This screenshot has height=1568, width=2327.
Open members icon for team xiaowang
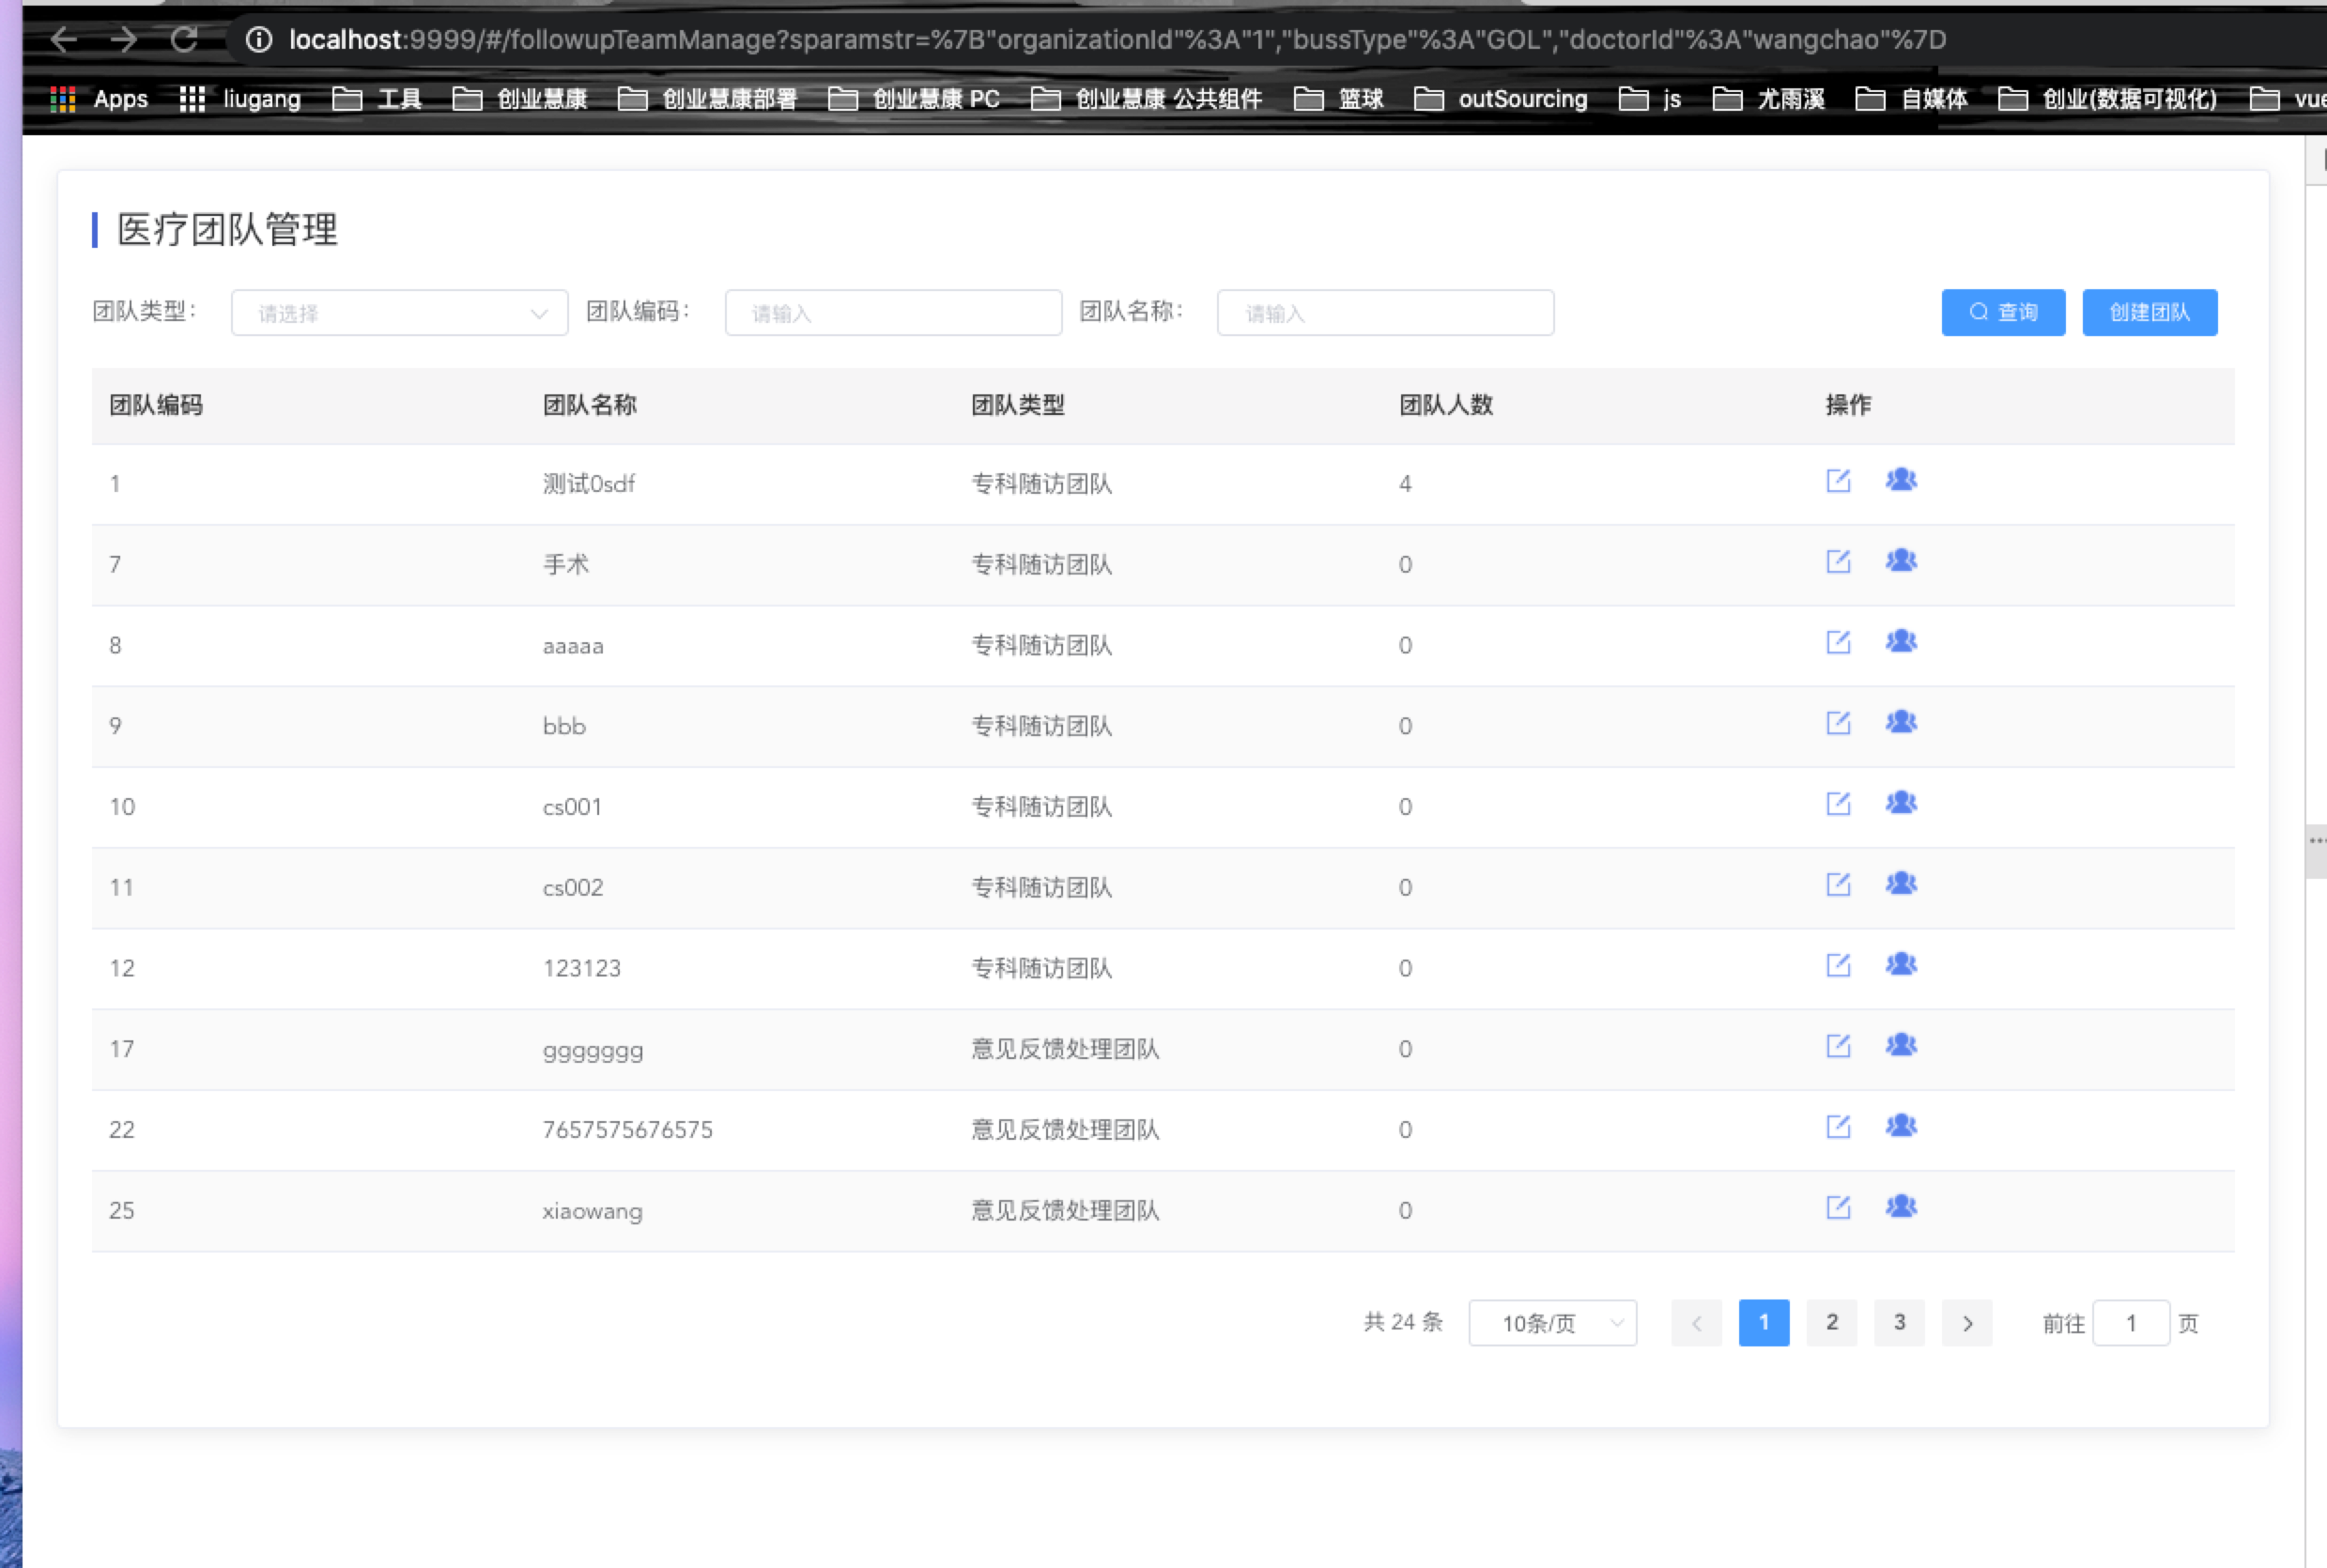tap(1901, 1207)
